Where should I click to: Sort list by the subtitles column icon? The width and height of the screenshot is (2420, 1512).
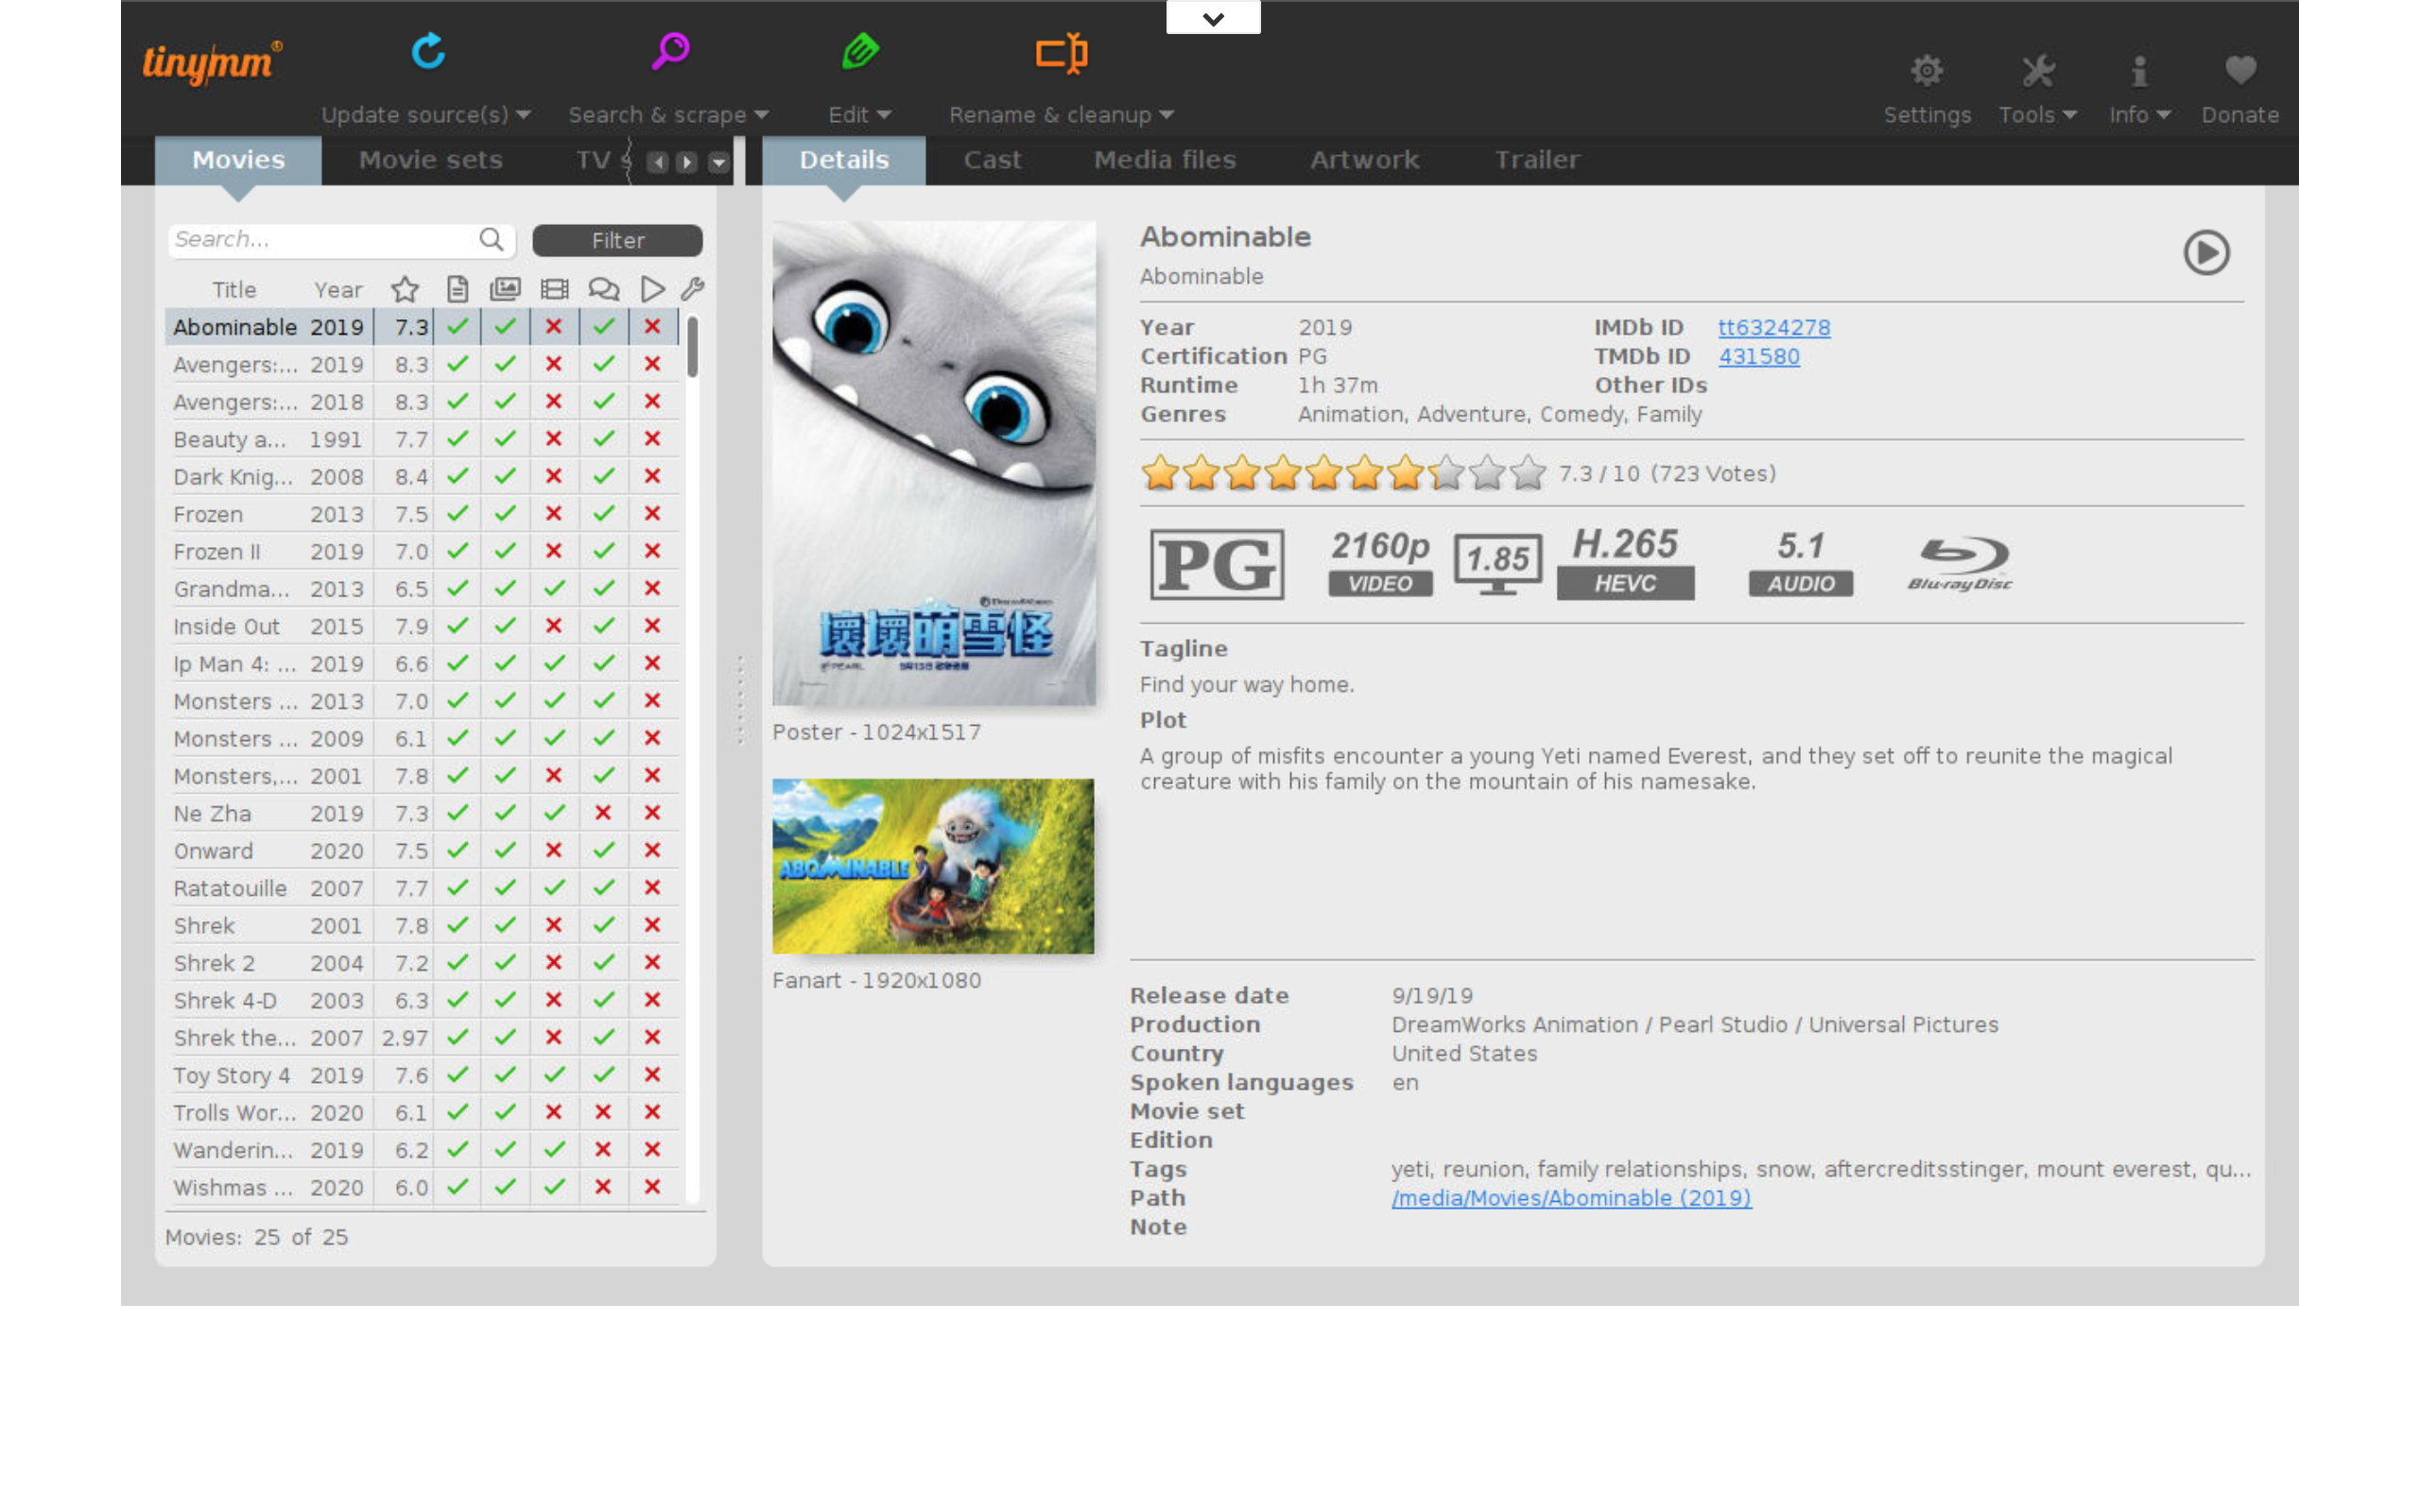pos(603,290)
